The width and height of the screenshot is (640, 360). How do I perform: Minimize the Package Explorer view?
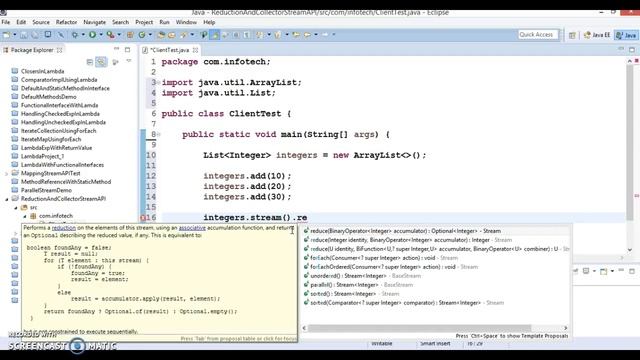tap(116, 49)
